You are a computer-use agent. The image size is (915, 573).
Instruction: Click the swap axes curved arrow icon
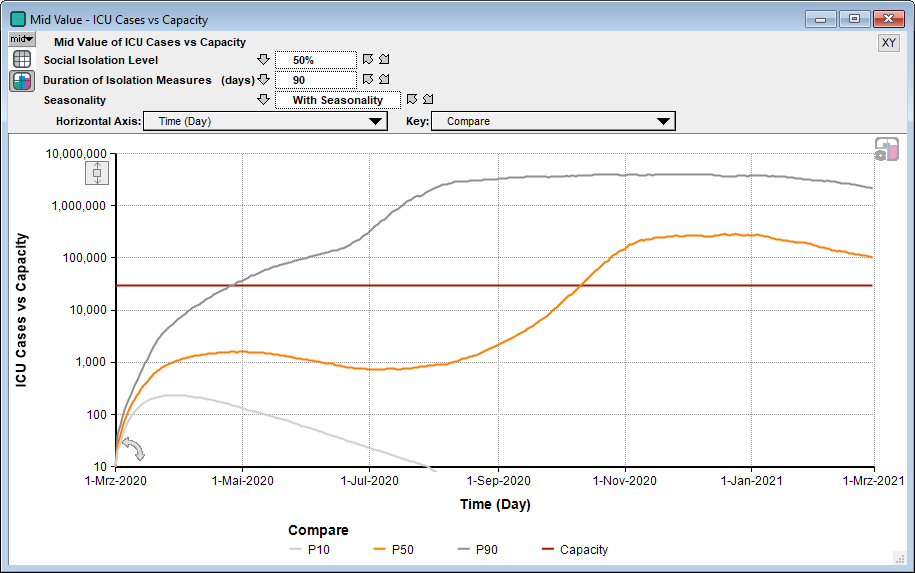134,449
